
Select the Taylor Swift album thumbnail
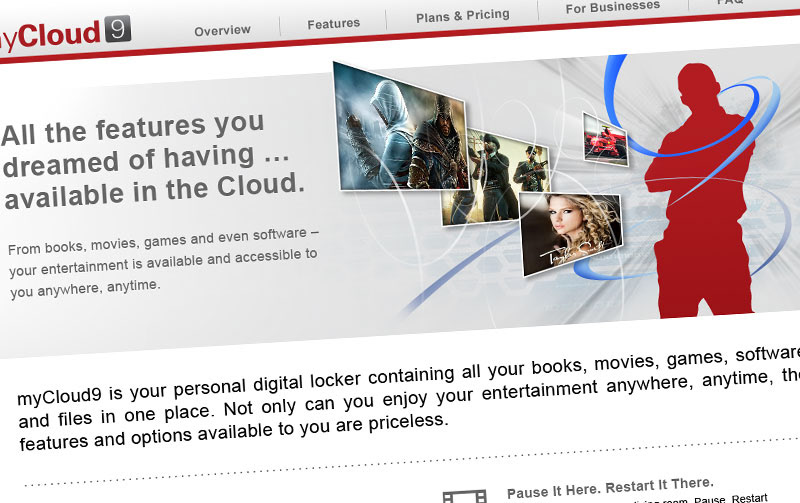(571, 232)
